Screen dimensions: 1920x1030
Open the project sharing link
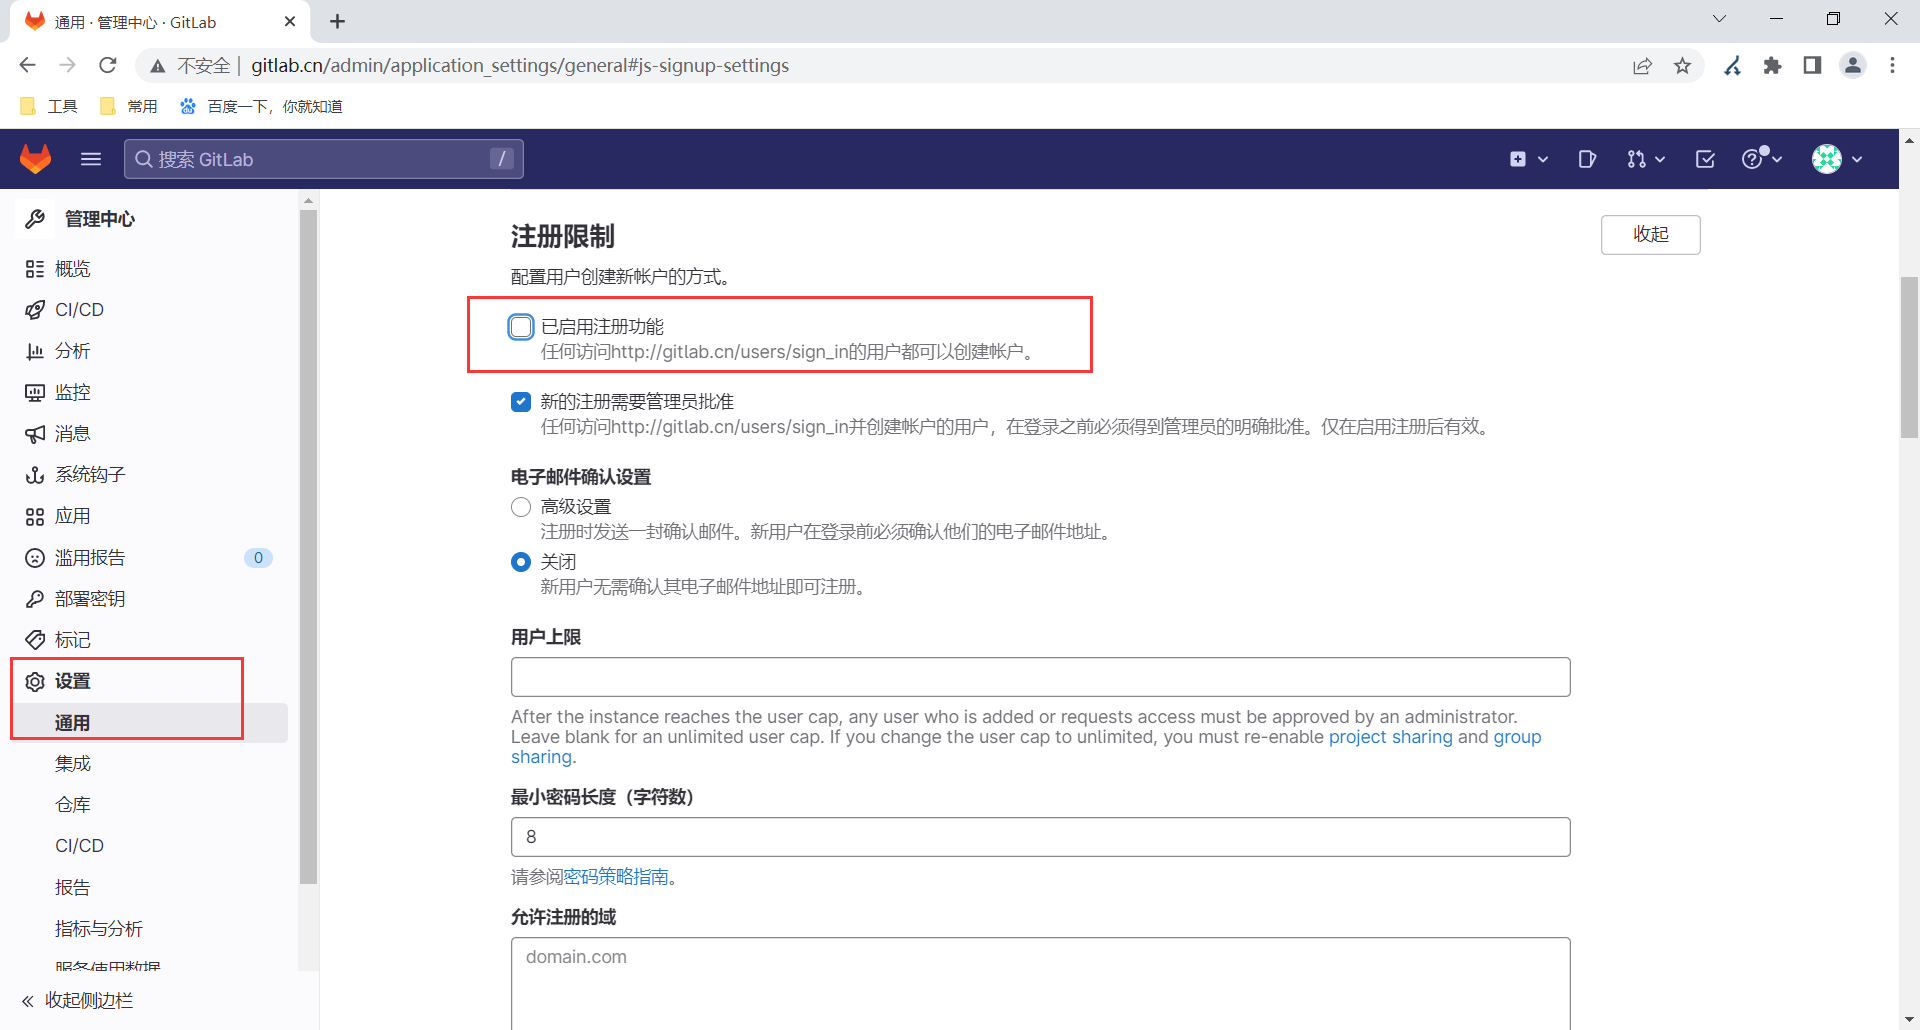pyautogui.click(x=1391, y=737)
